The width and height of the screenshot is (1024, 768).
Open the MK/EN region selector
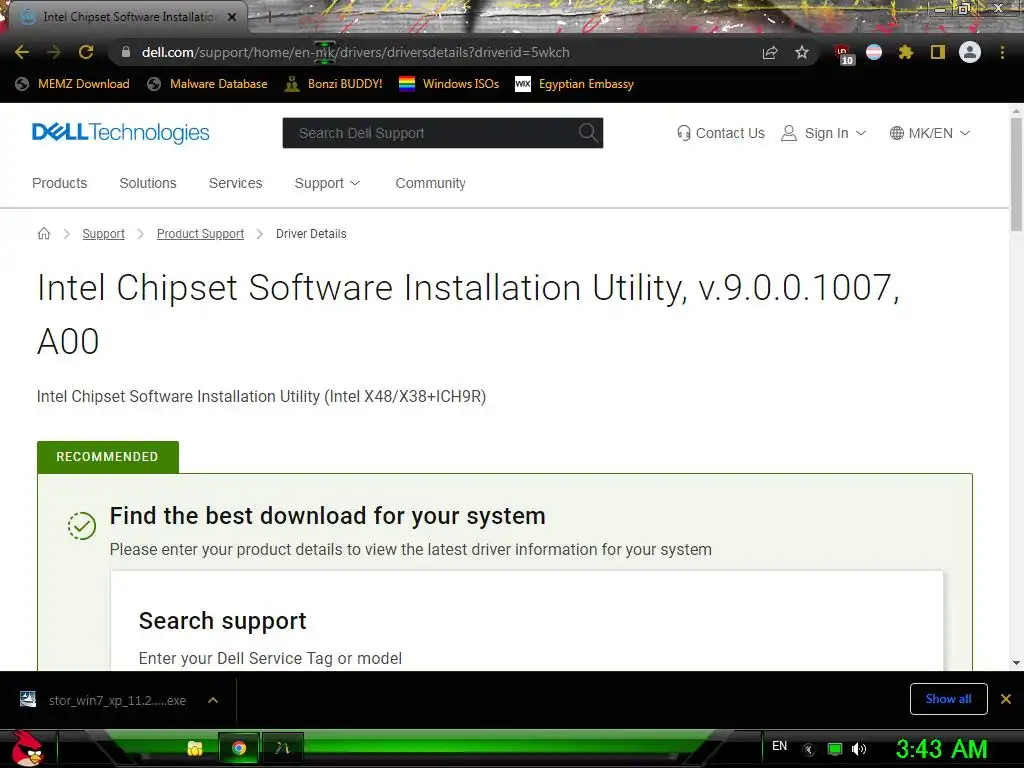pyautogui.click(x=930, y=133)
